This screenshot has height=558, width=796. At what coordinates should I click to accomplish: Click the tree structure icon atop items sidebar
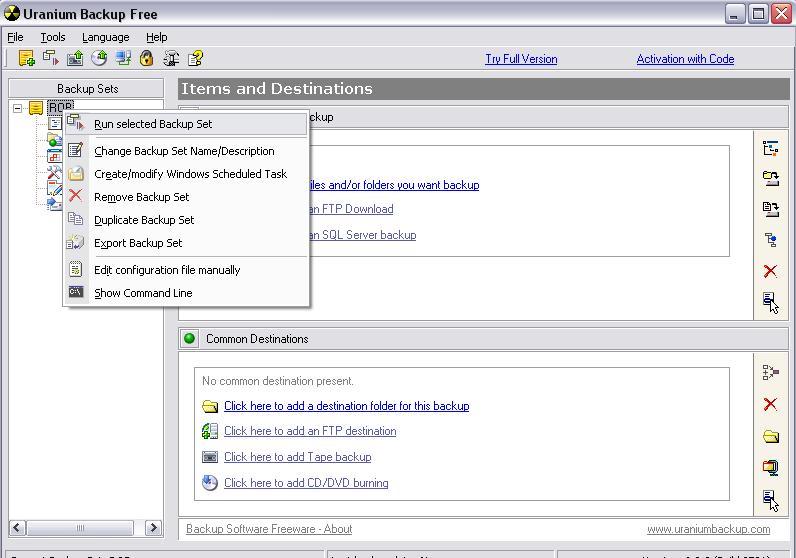[x=771, y=148]
